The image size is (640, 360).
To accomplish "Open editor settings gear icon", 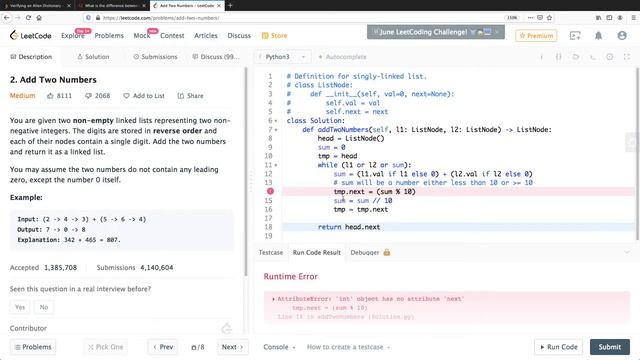I will tap(609, 57).
